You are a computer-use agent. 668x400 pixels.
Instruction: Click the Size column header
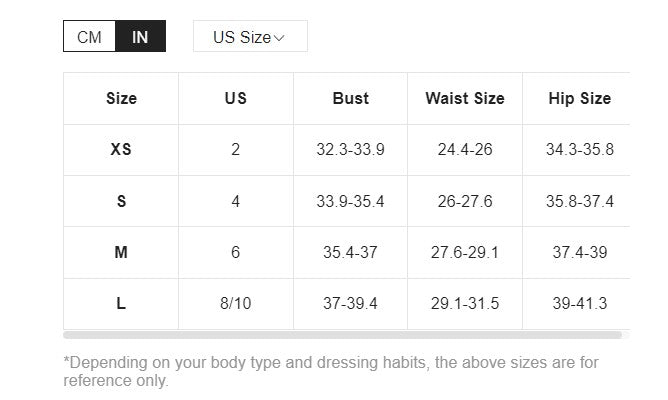point(121,98)
